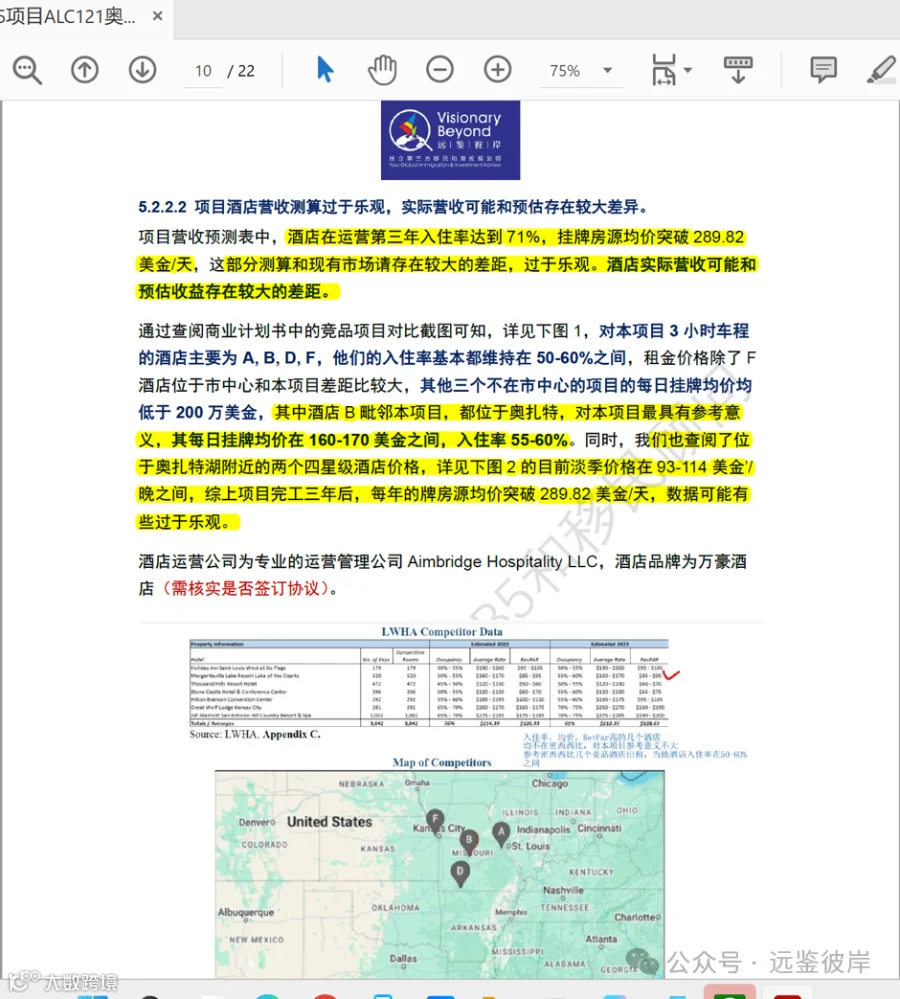Click the Map of Competitors title
Screen dimensions: 900x999
442,762
